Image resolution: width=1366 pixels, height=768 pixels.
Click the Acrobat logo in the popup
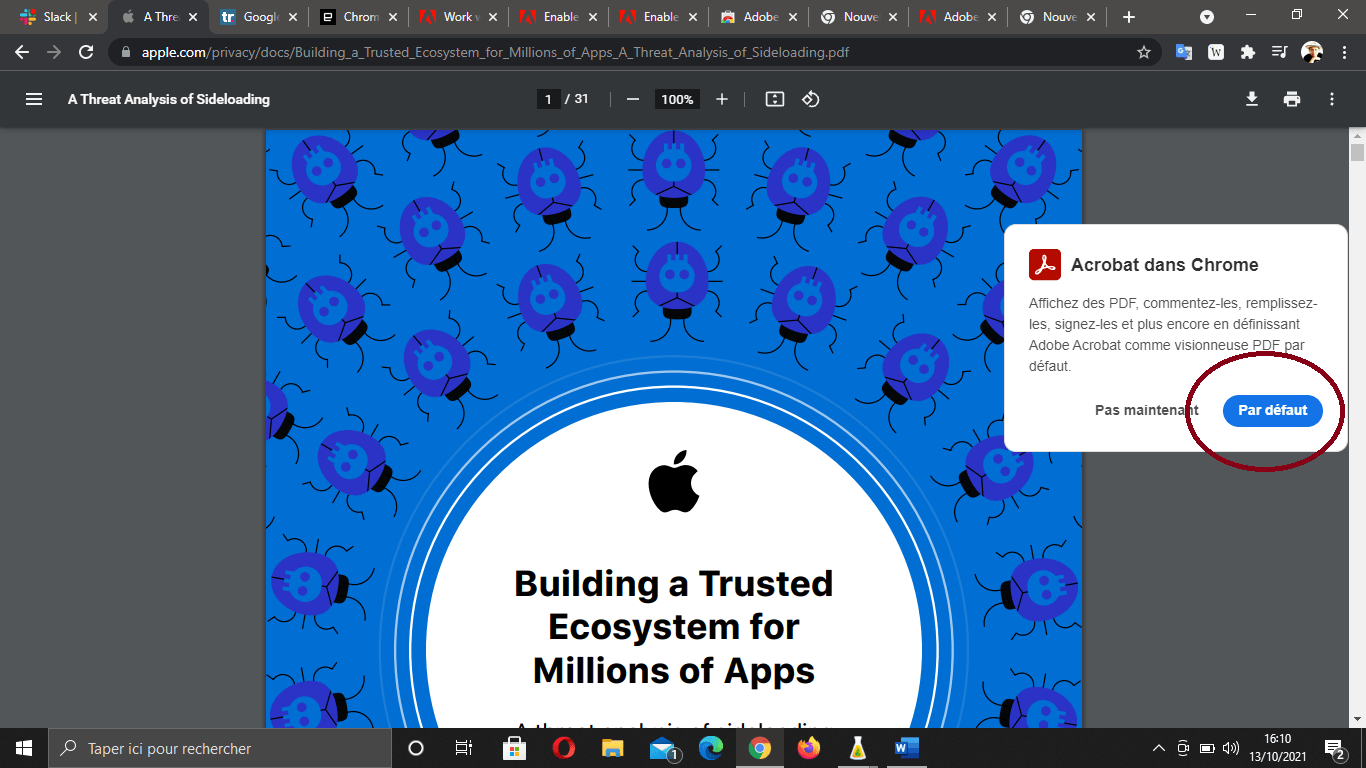pyautogui.click(x=1045, y=265)
